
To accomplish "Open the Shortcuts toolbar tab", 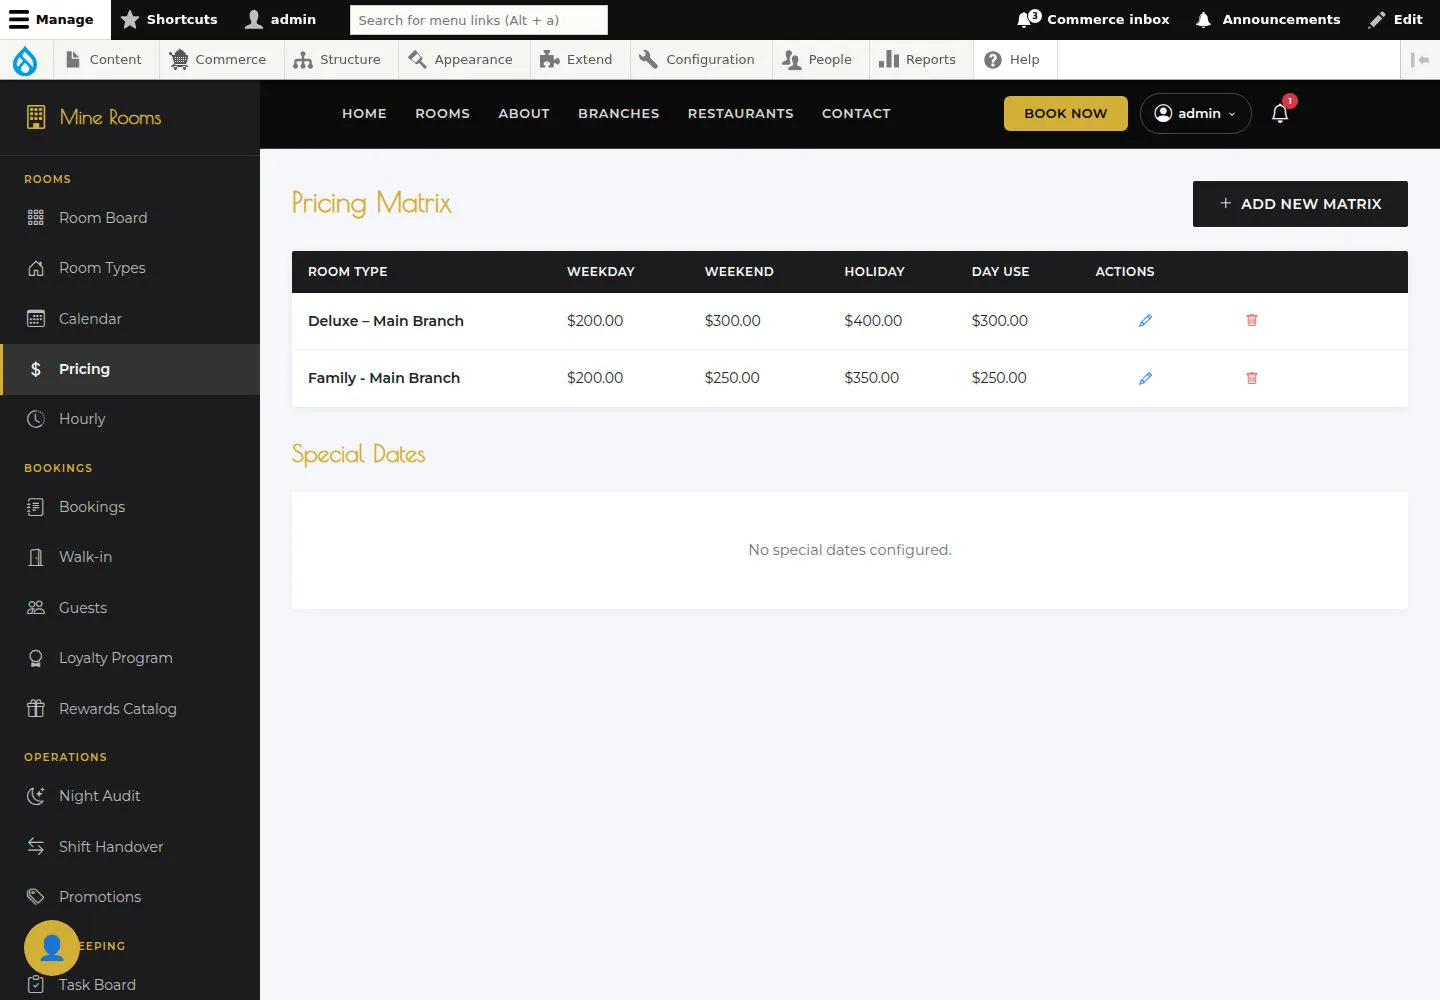I will point(169,19).
